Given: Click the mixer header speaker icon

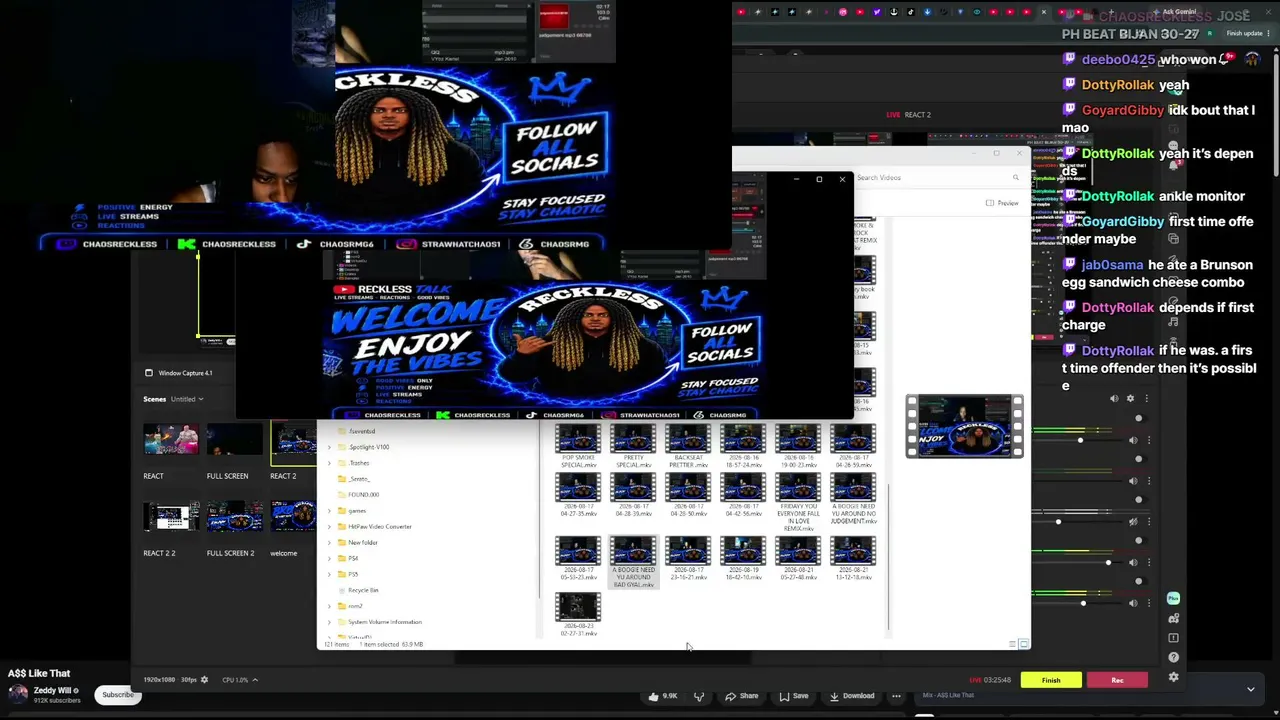Looking at the screenshot, I should 1114,398.
